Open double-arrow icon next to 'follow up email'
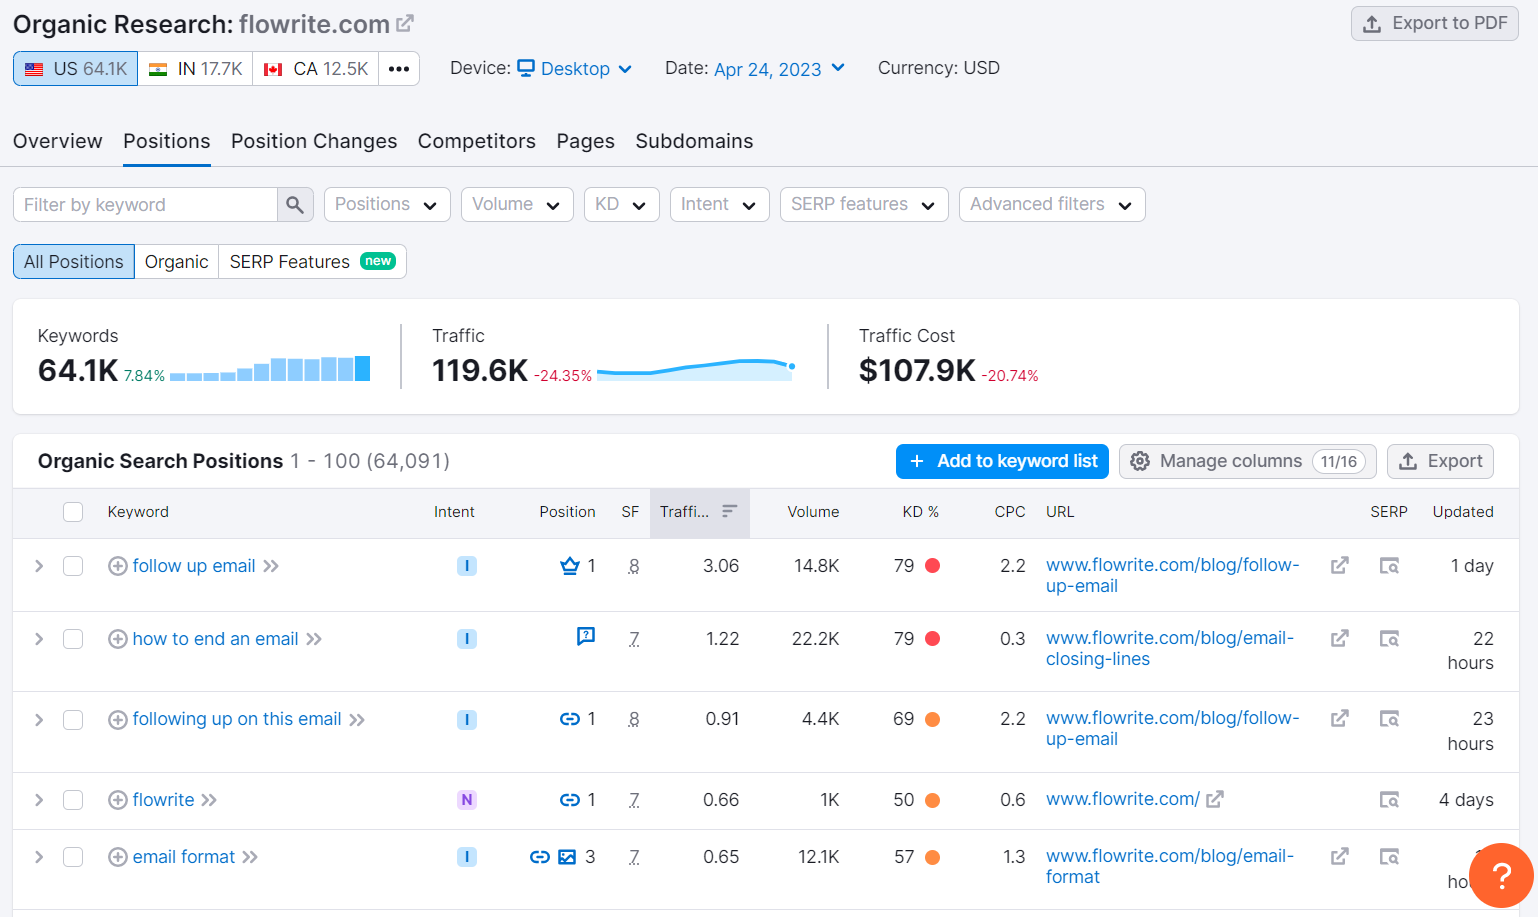1538x917 pixels. (x=271, y=566)
